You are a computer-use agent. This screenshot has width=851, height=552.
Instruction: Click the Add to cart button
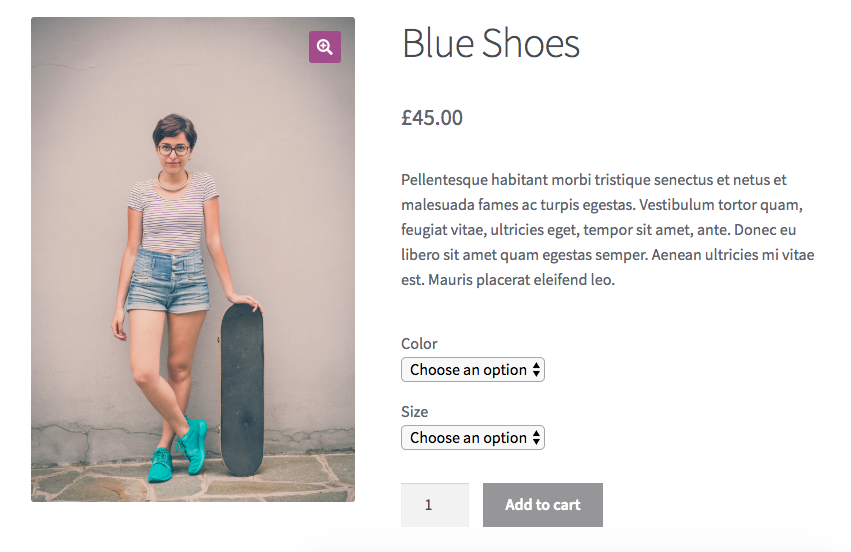point(543,505)
